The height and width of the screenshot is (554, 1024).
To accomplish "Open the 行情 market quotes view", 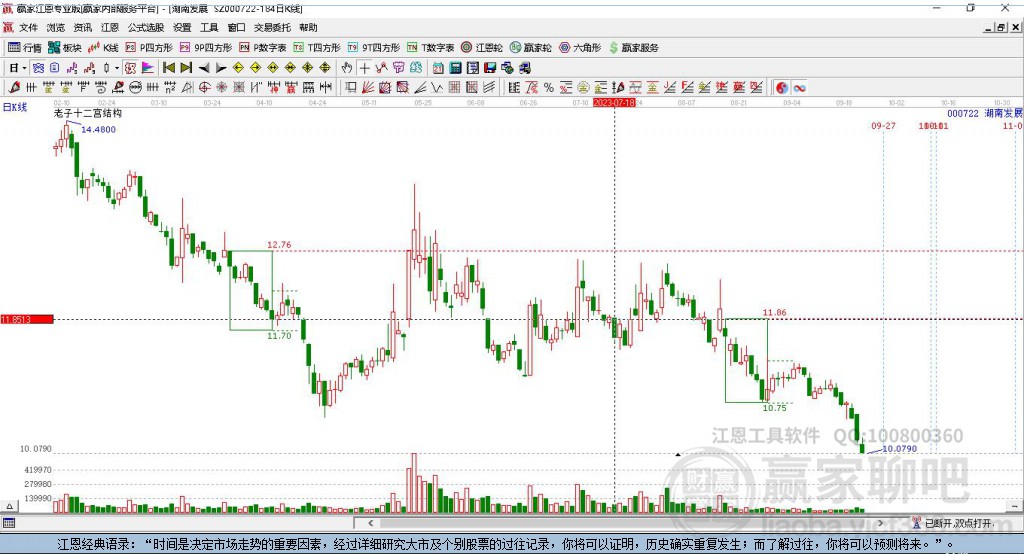I will tap(25, 48).
